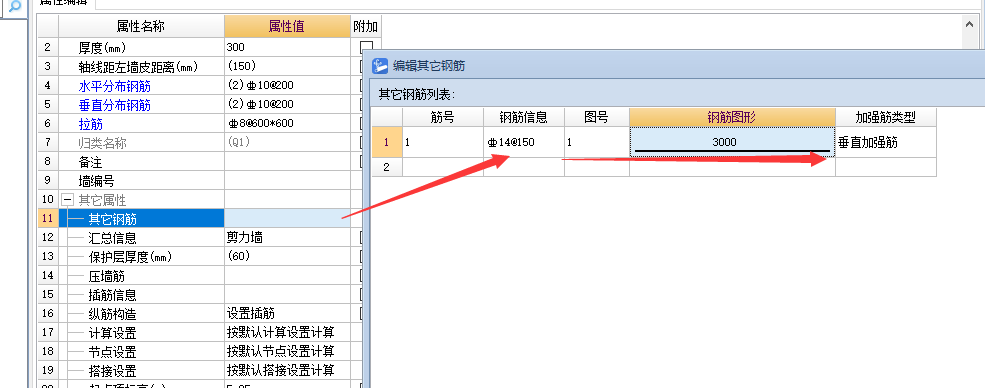Click the value 按默认计算设置计算
Viewport: 985px width, 388px height.
[287, 333]
